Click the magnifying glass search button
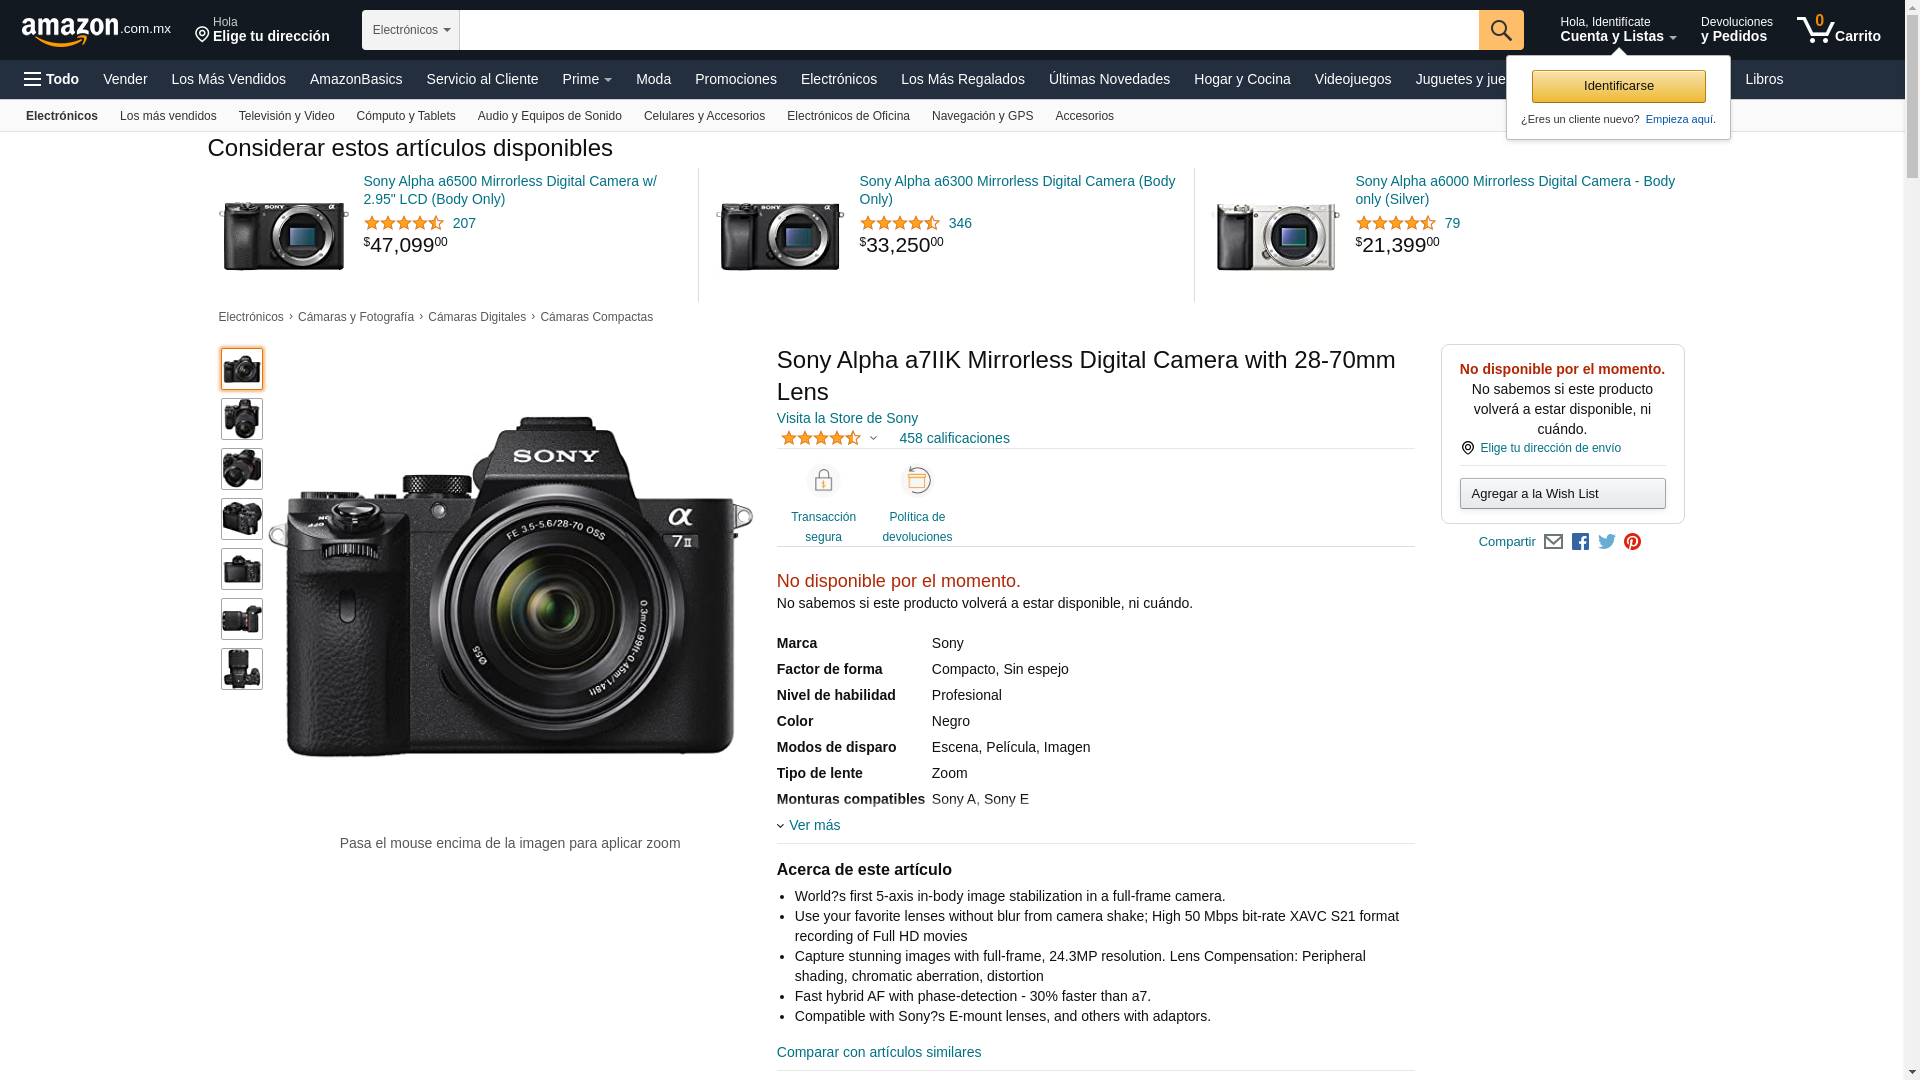The image size is (1920, 1080). (x=1501, y=30)
